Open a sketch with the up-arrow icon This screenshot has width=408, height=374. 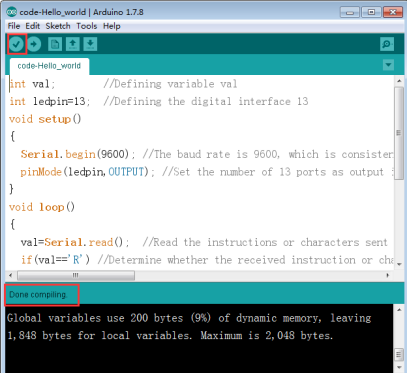[x=73, y=44]
